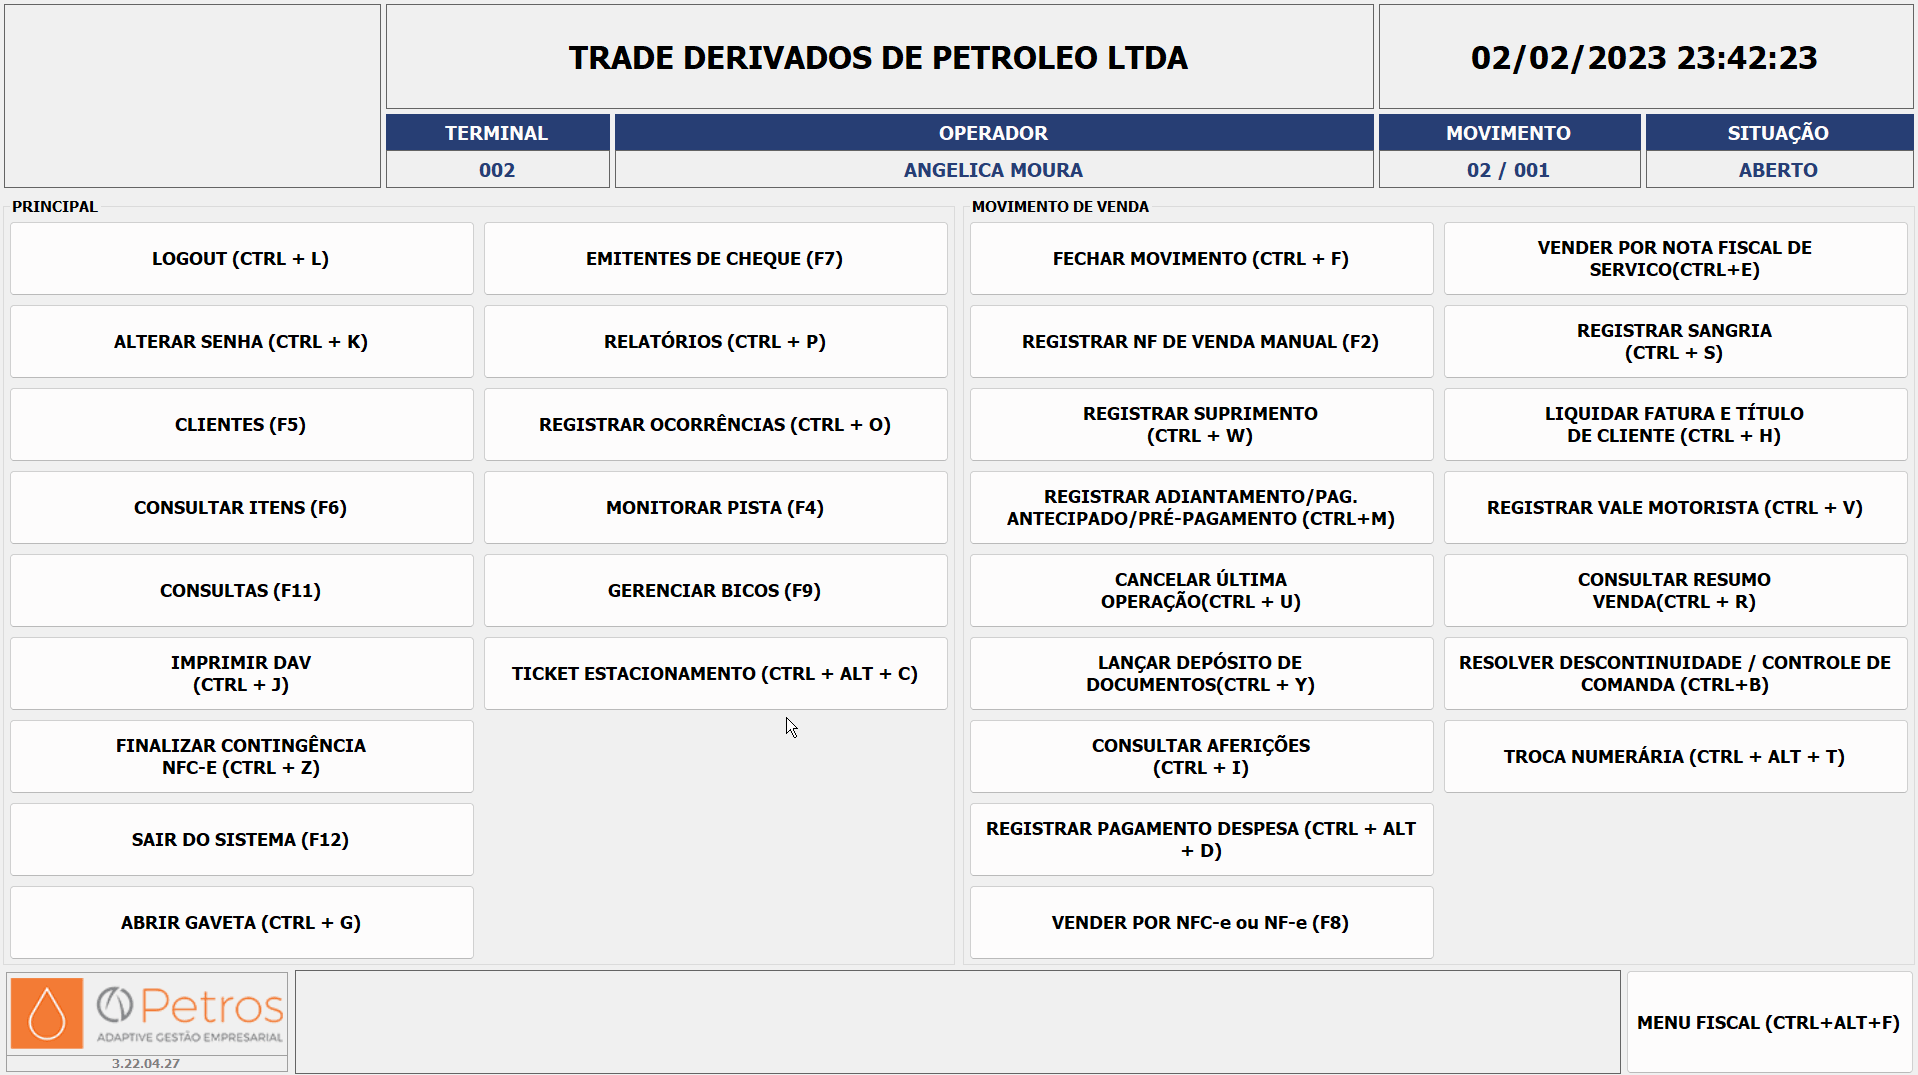The image size is (1918, 1075).
Task: Click Gerenciar Bicos (F9)
Action: coord(715,591)
